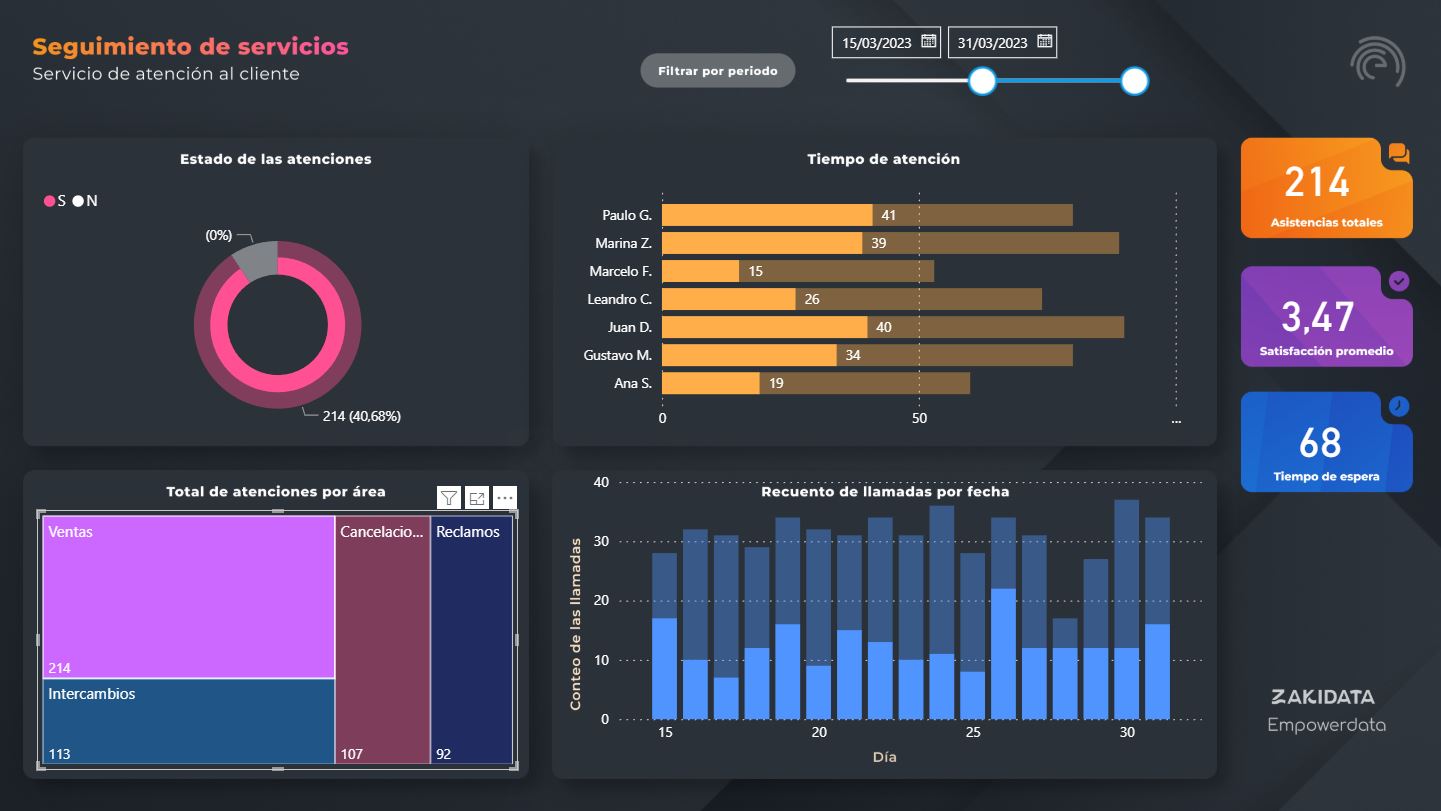Image resolution: width=1441 pixels, height=811 pixels.
Task: Click the end date field 31/03/2023
Action: click(992, 43)
